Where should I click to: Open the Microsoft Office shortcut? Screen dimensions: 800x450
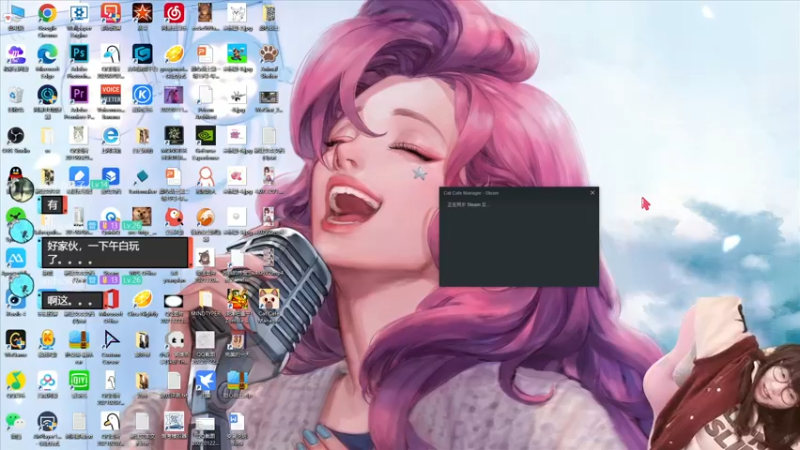[111, 299]
